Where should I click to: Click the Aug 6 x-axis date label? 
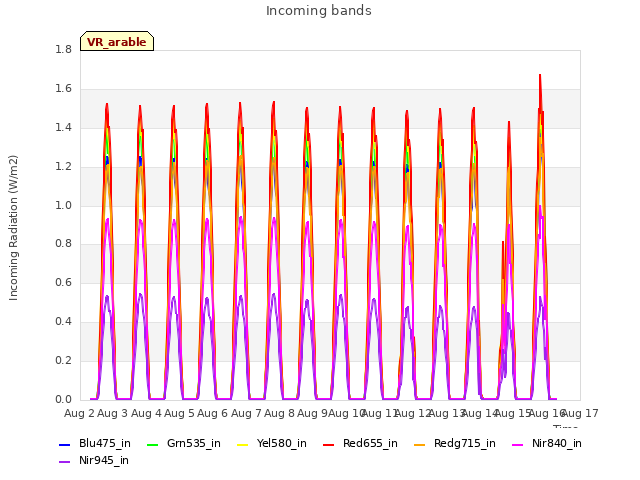213,413
